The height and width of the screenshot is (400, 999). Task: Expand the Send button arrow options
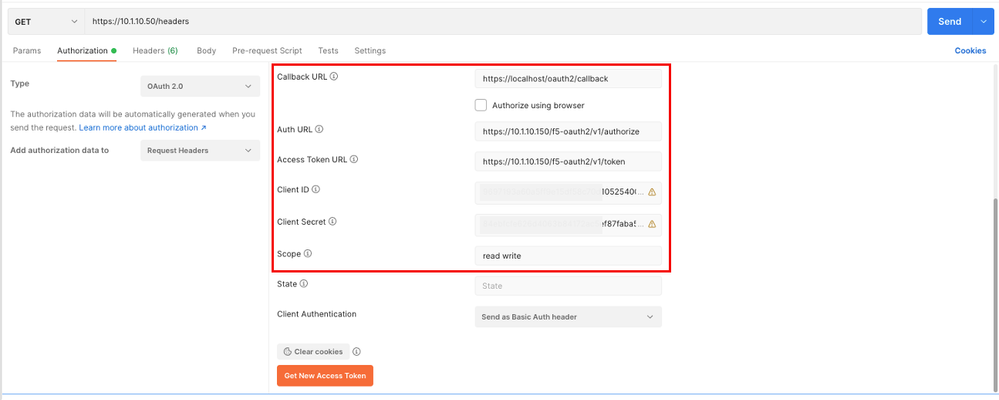(x=982, y=21)
